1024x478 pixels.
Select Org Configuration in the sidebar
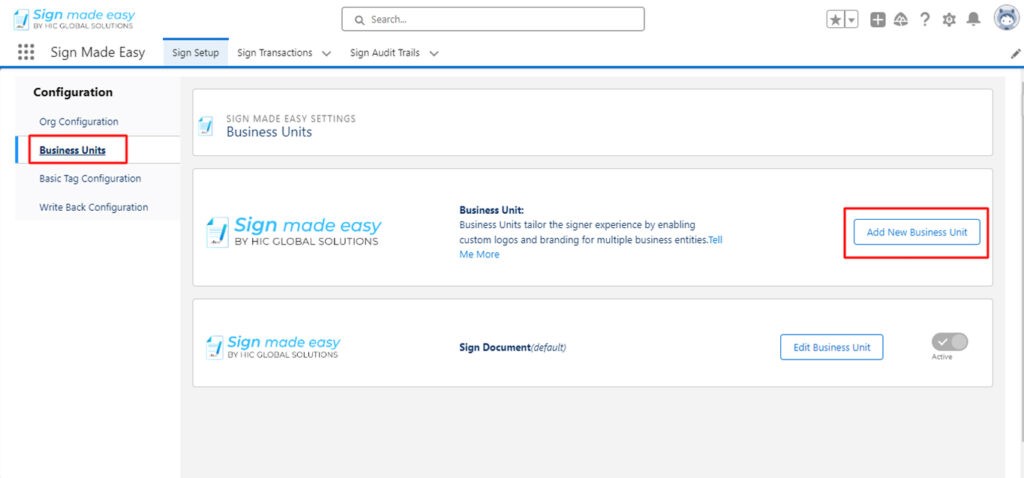[x=79, y=121]
